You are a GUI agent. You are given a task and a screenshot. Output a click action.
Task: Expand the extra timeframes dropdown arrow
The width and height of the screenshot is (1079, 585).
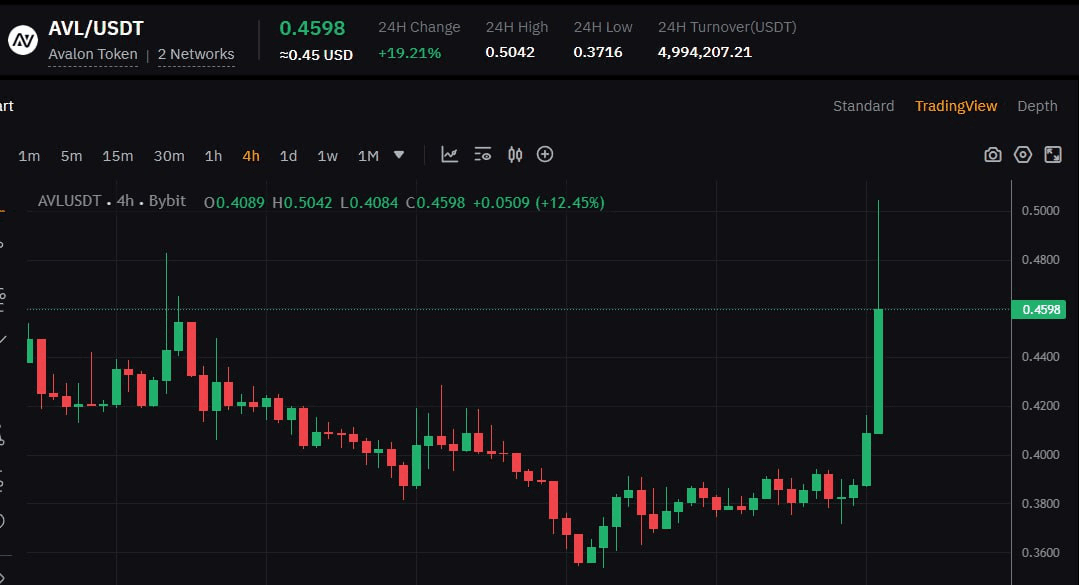pyautogui.click(x=398, y=156)
